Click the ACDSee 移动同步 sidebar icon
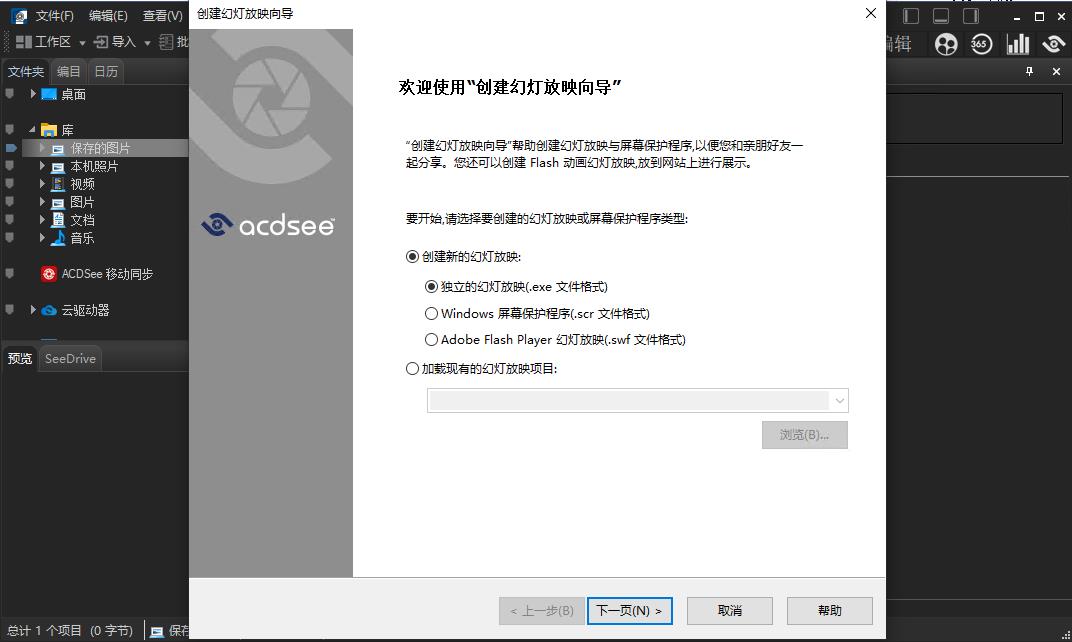Viewport: 1072px width, 642px height. click(48, 273)
